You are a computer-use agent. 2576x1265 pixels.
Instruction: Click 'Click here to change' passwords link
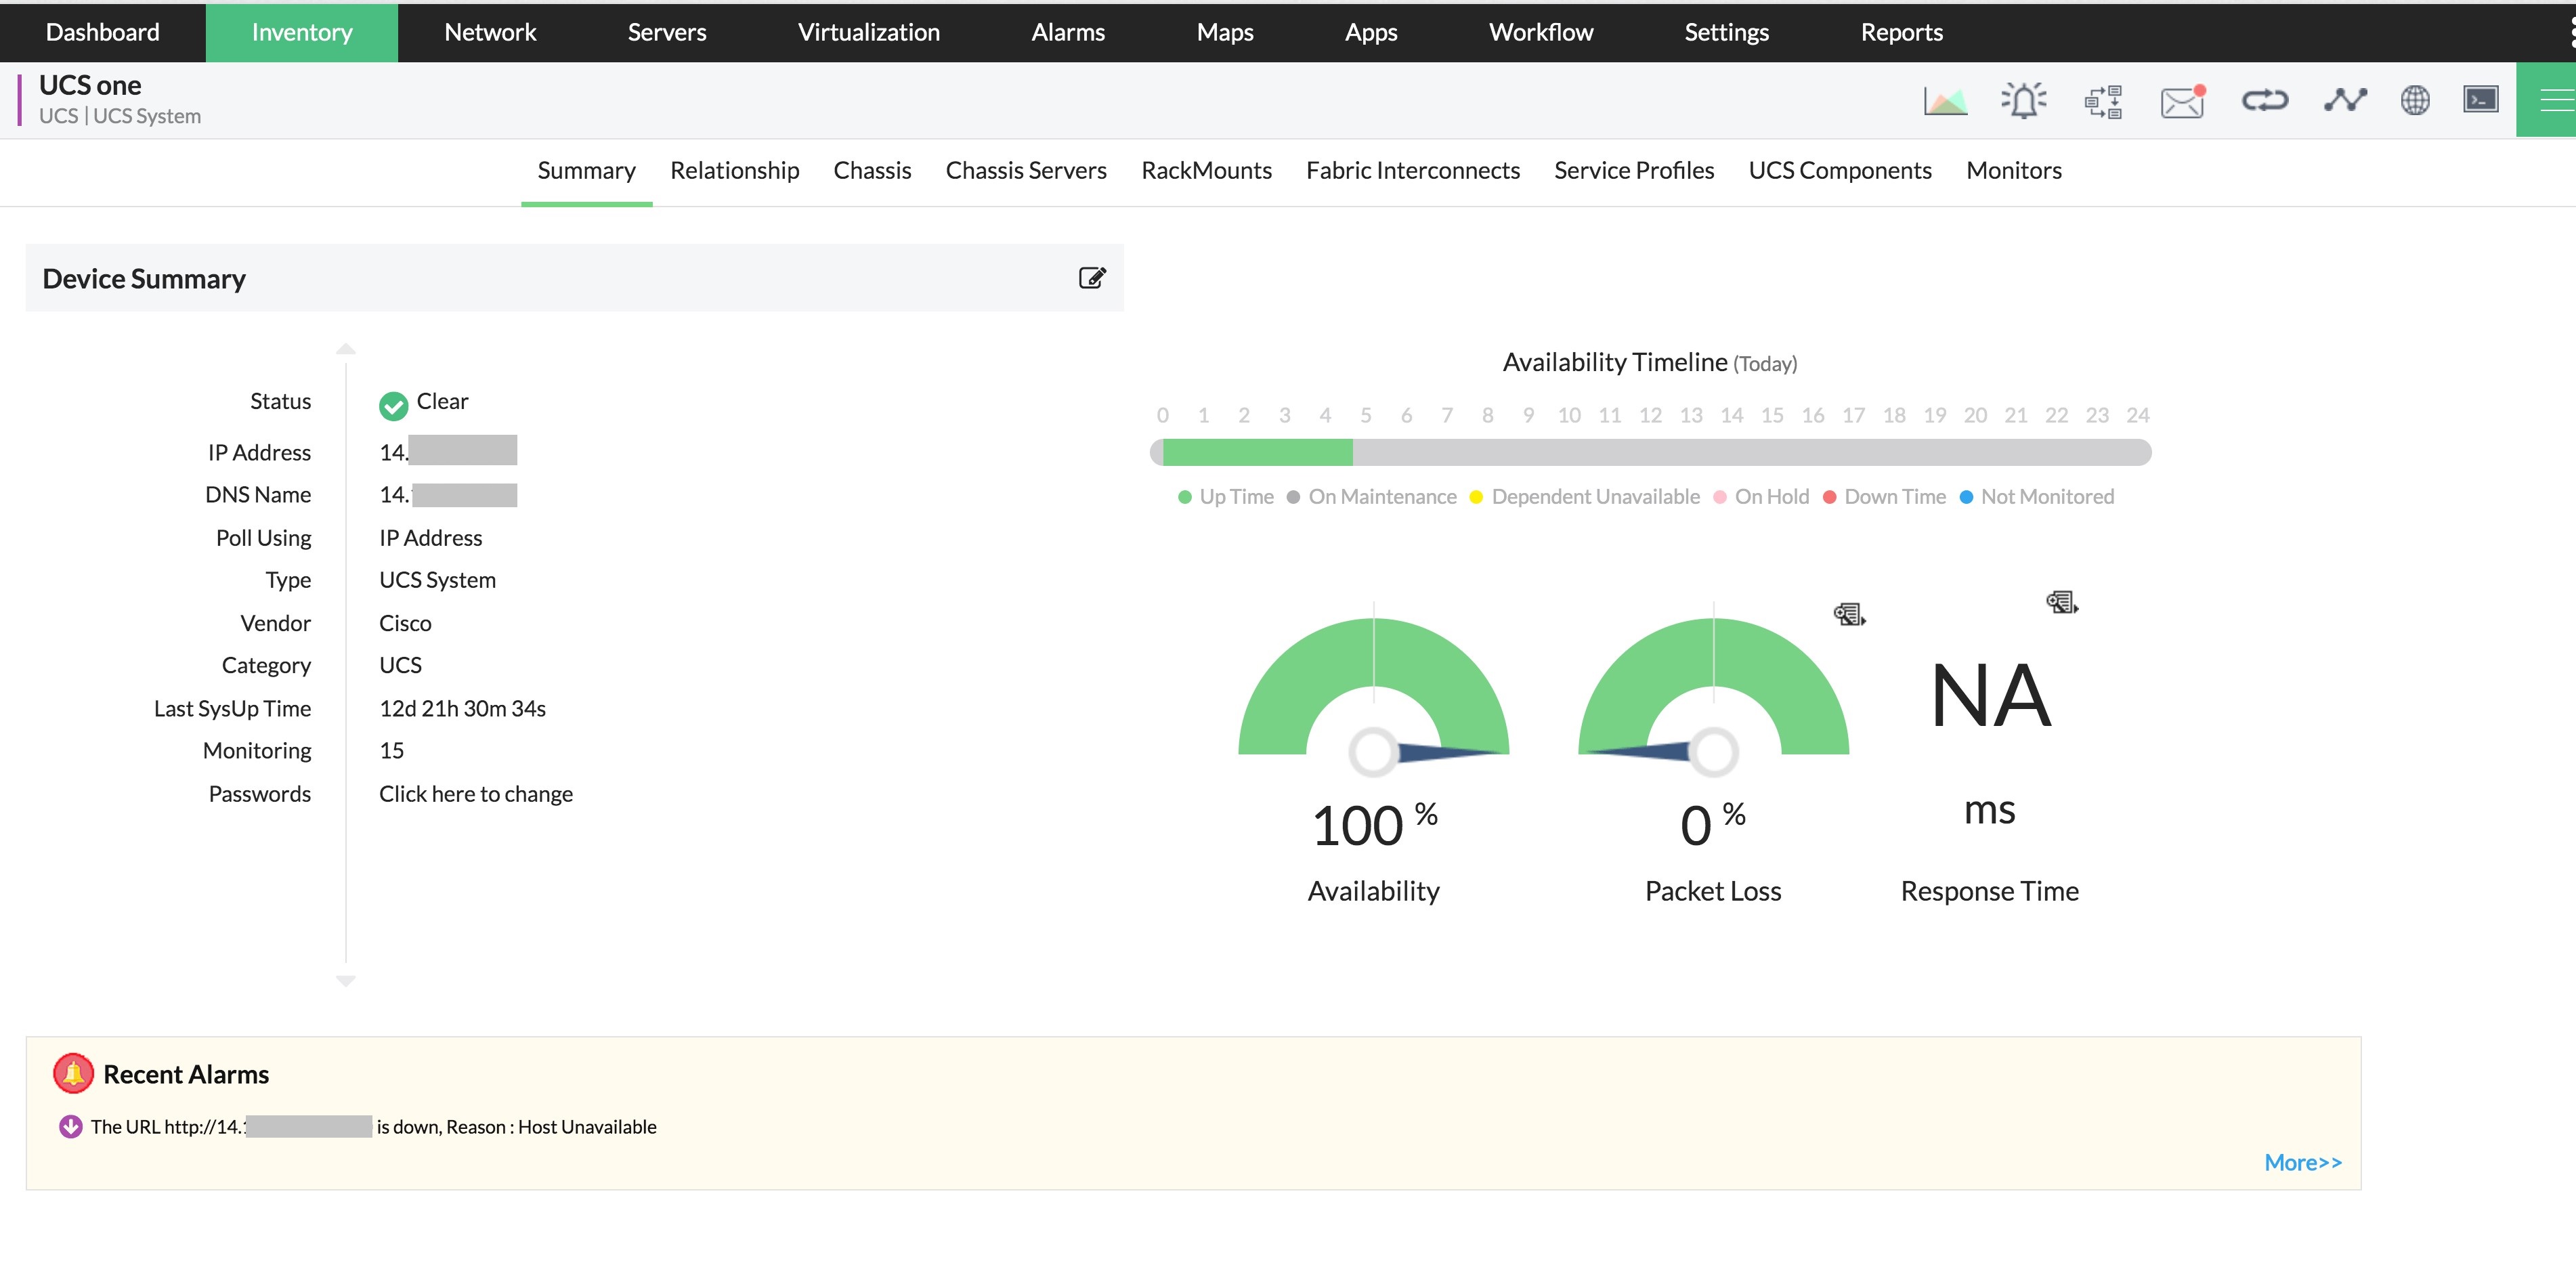[476, 794]
